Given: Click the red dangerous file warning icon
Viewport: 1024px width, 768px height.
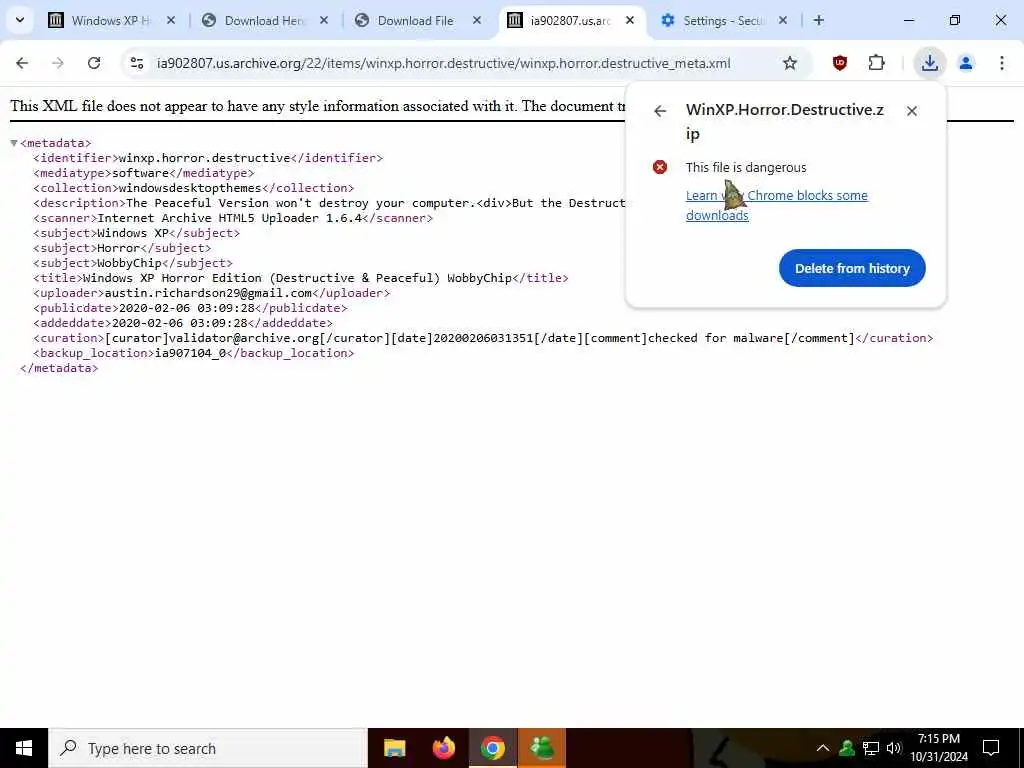Looking at the screenshot, I should click(660, 167).
